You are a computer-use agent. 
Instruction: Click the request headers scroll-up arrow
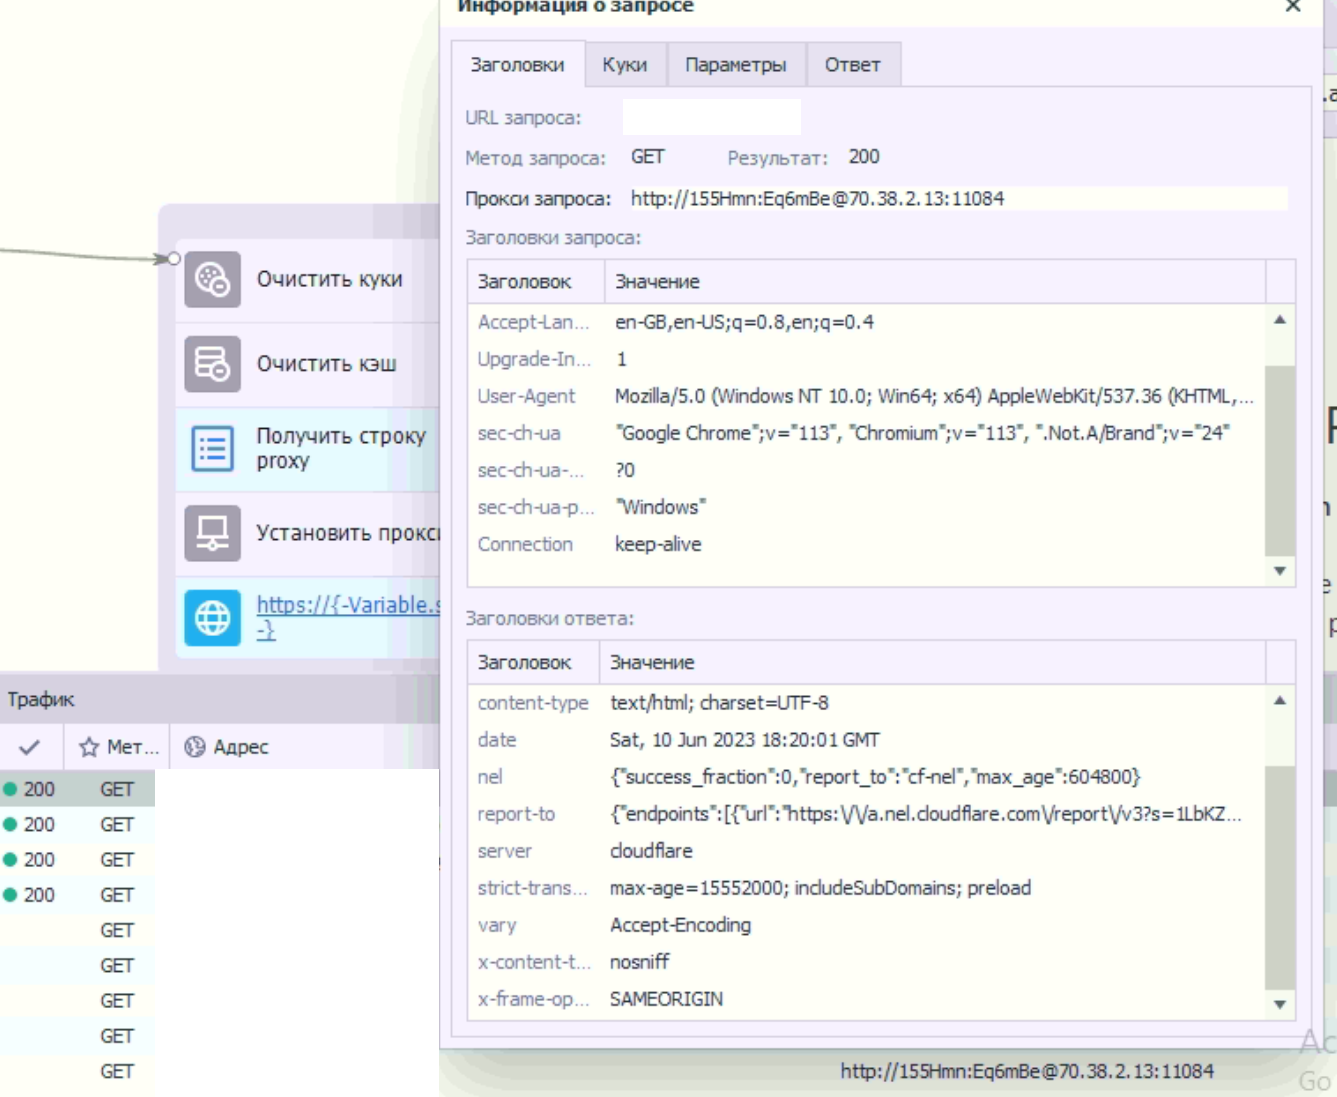click(1280, 320)
